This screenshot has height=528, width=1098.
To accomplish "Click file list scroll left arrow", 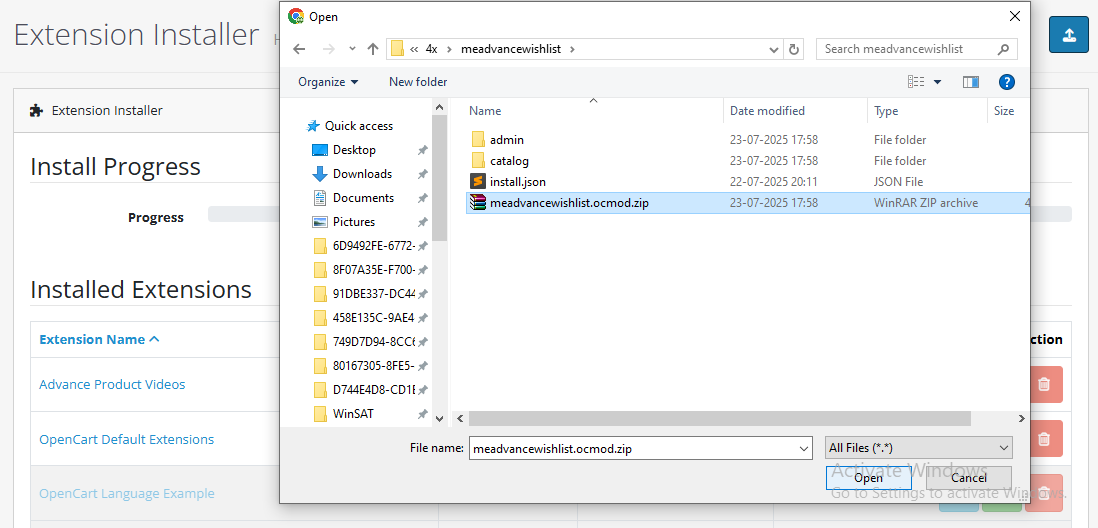I will pyautogui.click(x=460, y=418).
